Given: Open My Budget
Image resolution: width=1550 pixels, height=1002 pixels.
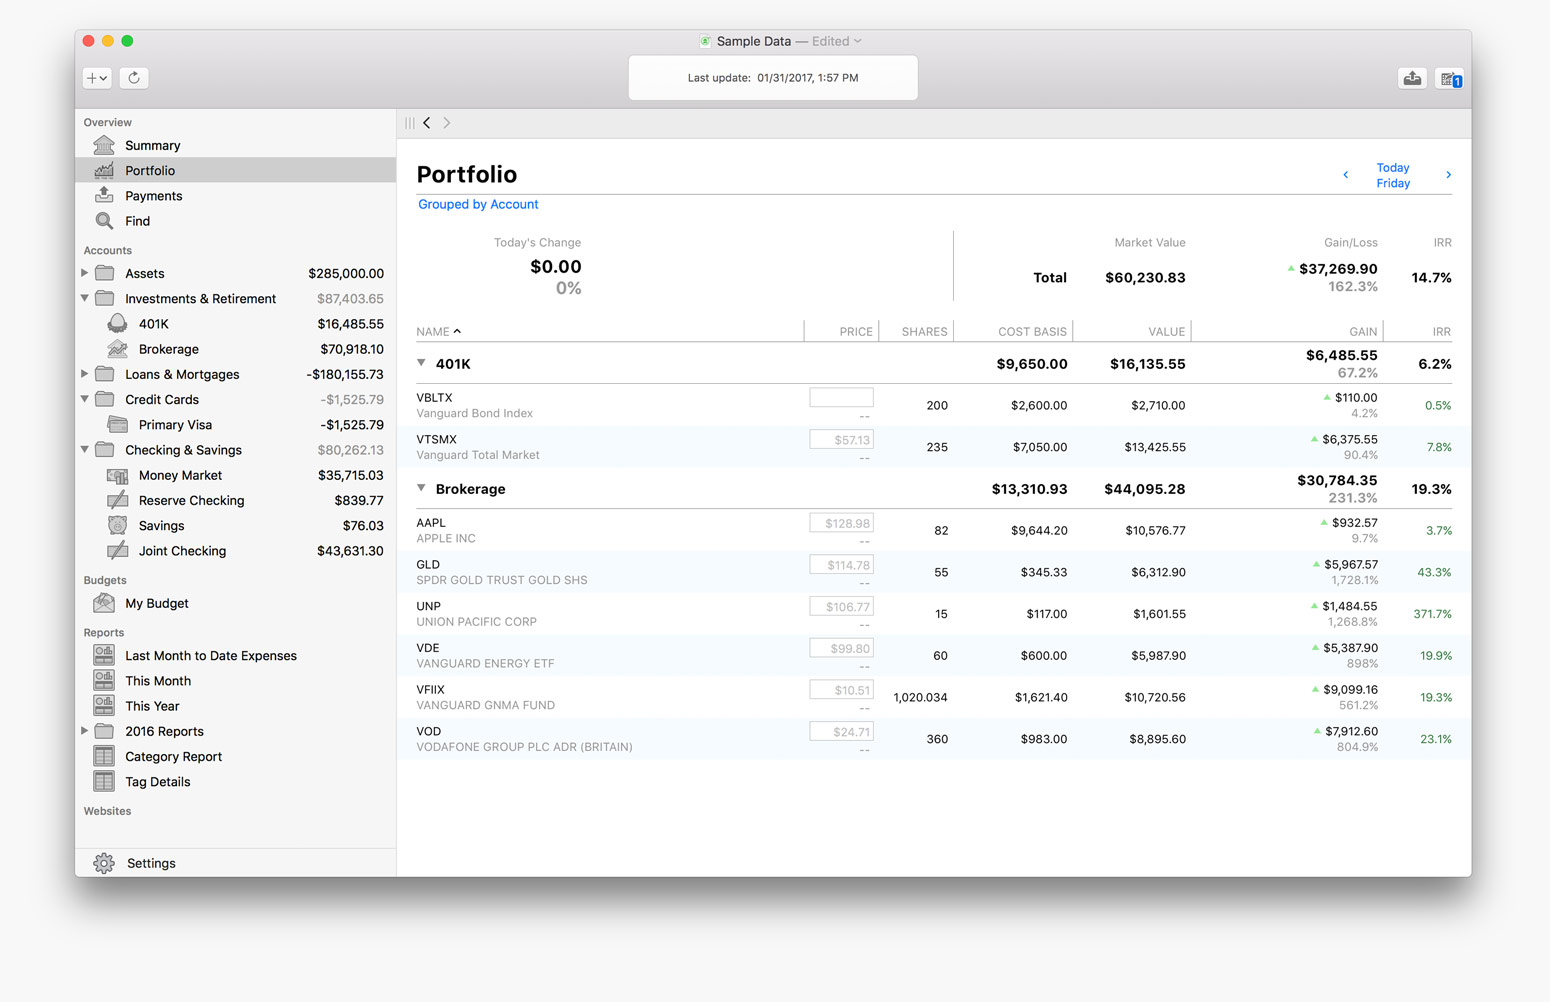Looking at the screenshot, I should tap(236, 603).
